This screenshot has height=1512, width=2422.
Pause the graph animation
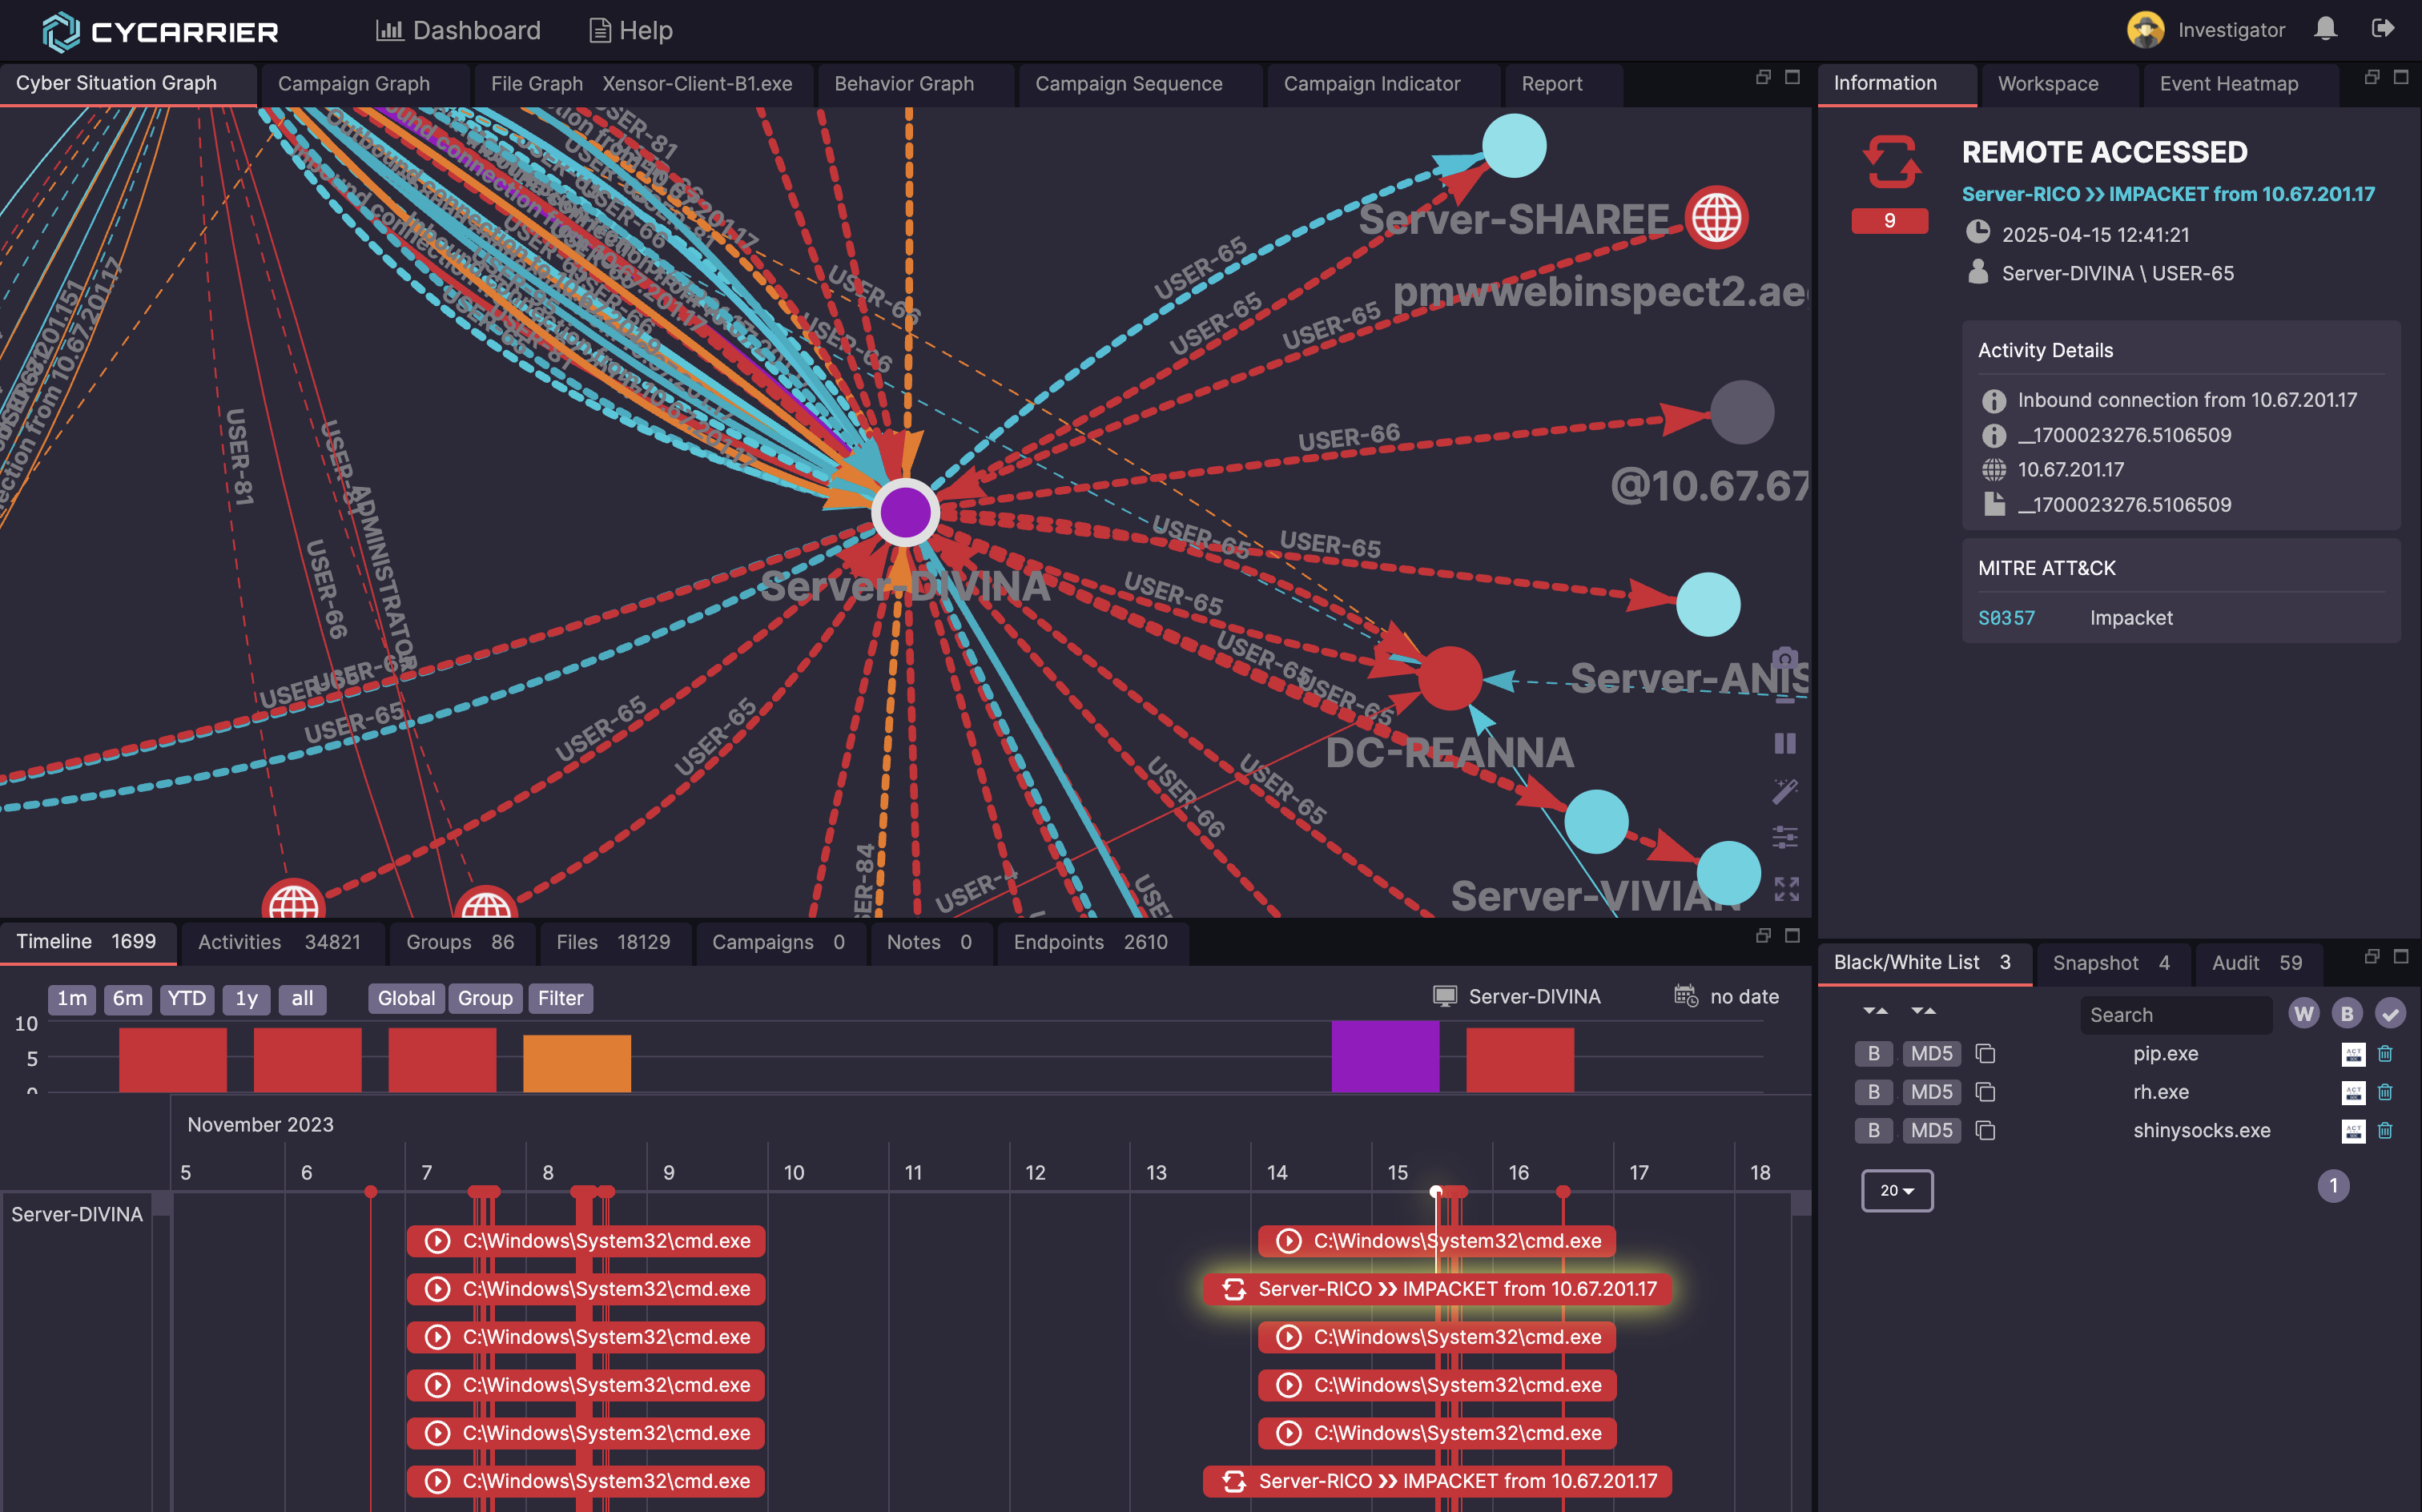coord(1785,743)
